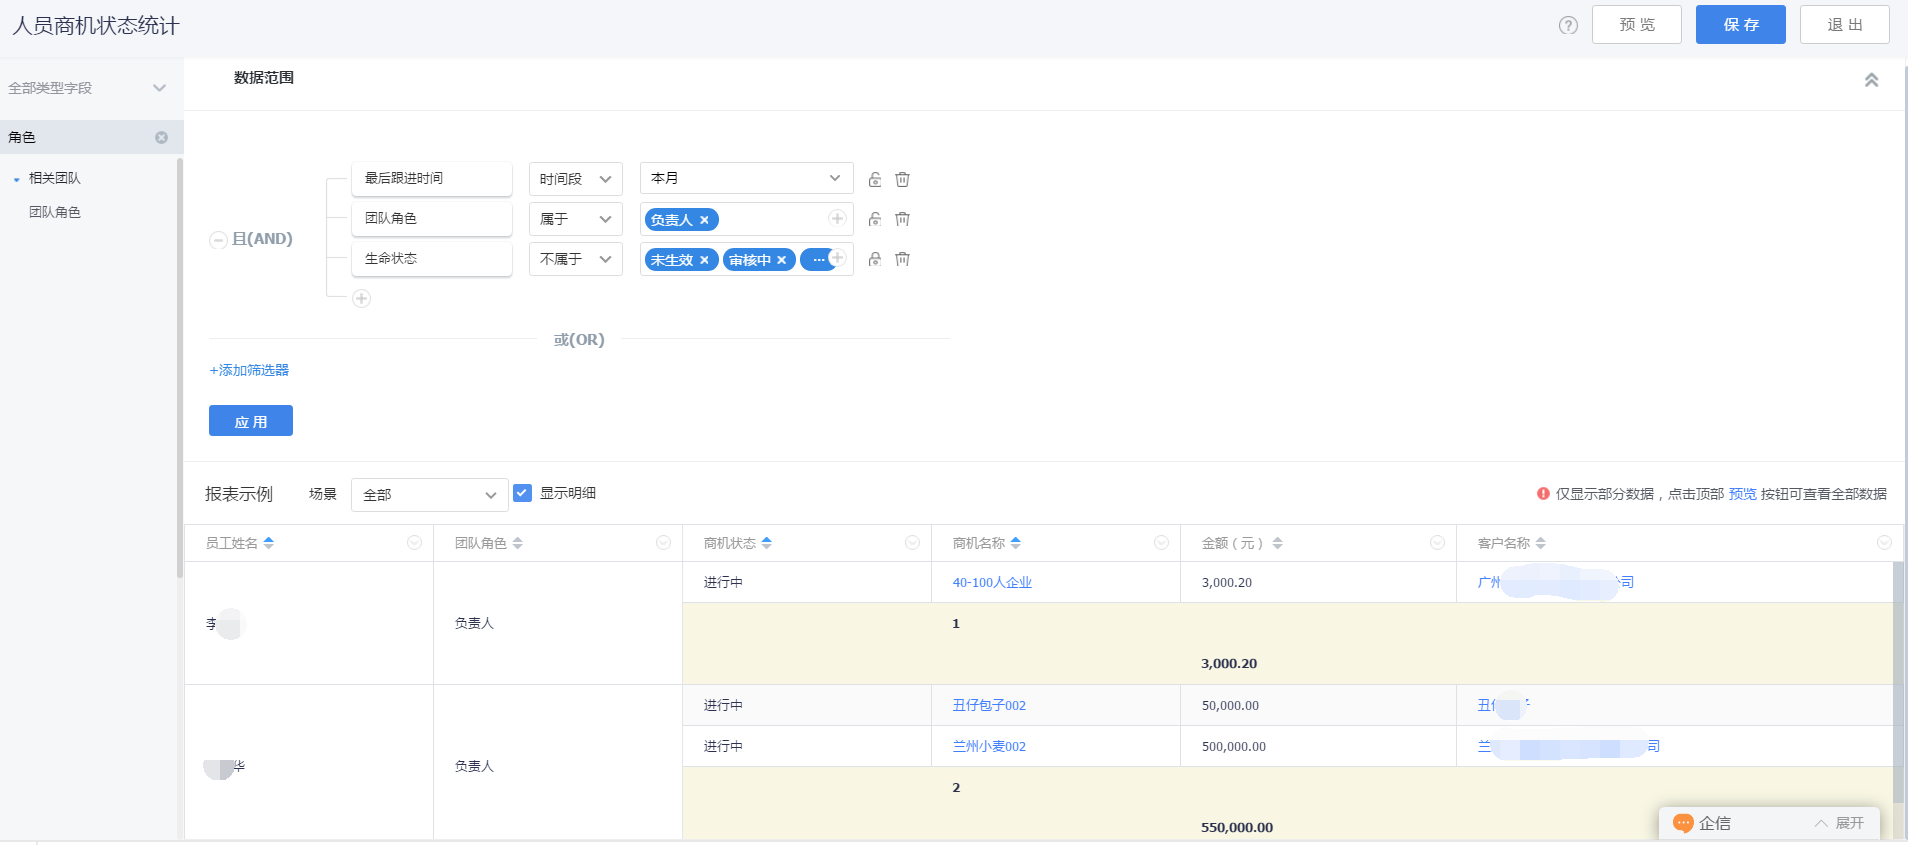Click the 团队角色 condition field
Screen dimensions: 1908x845
tap(432, 218)
